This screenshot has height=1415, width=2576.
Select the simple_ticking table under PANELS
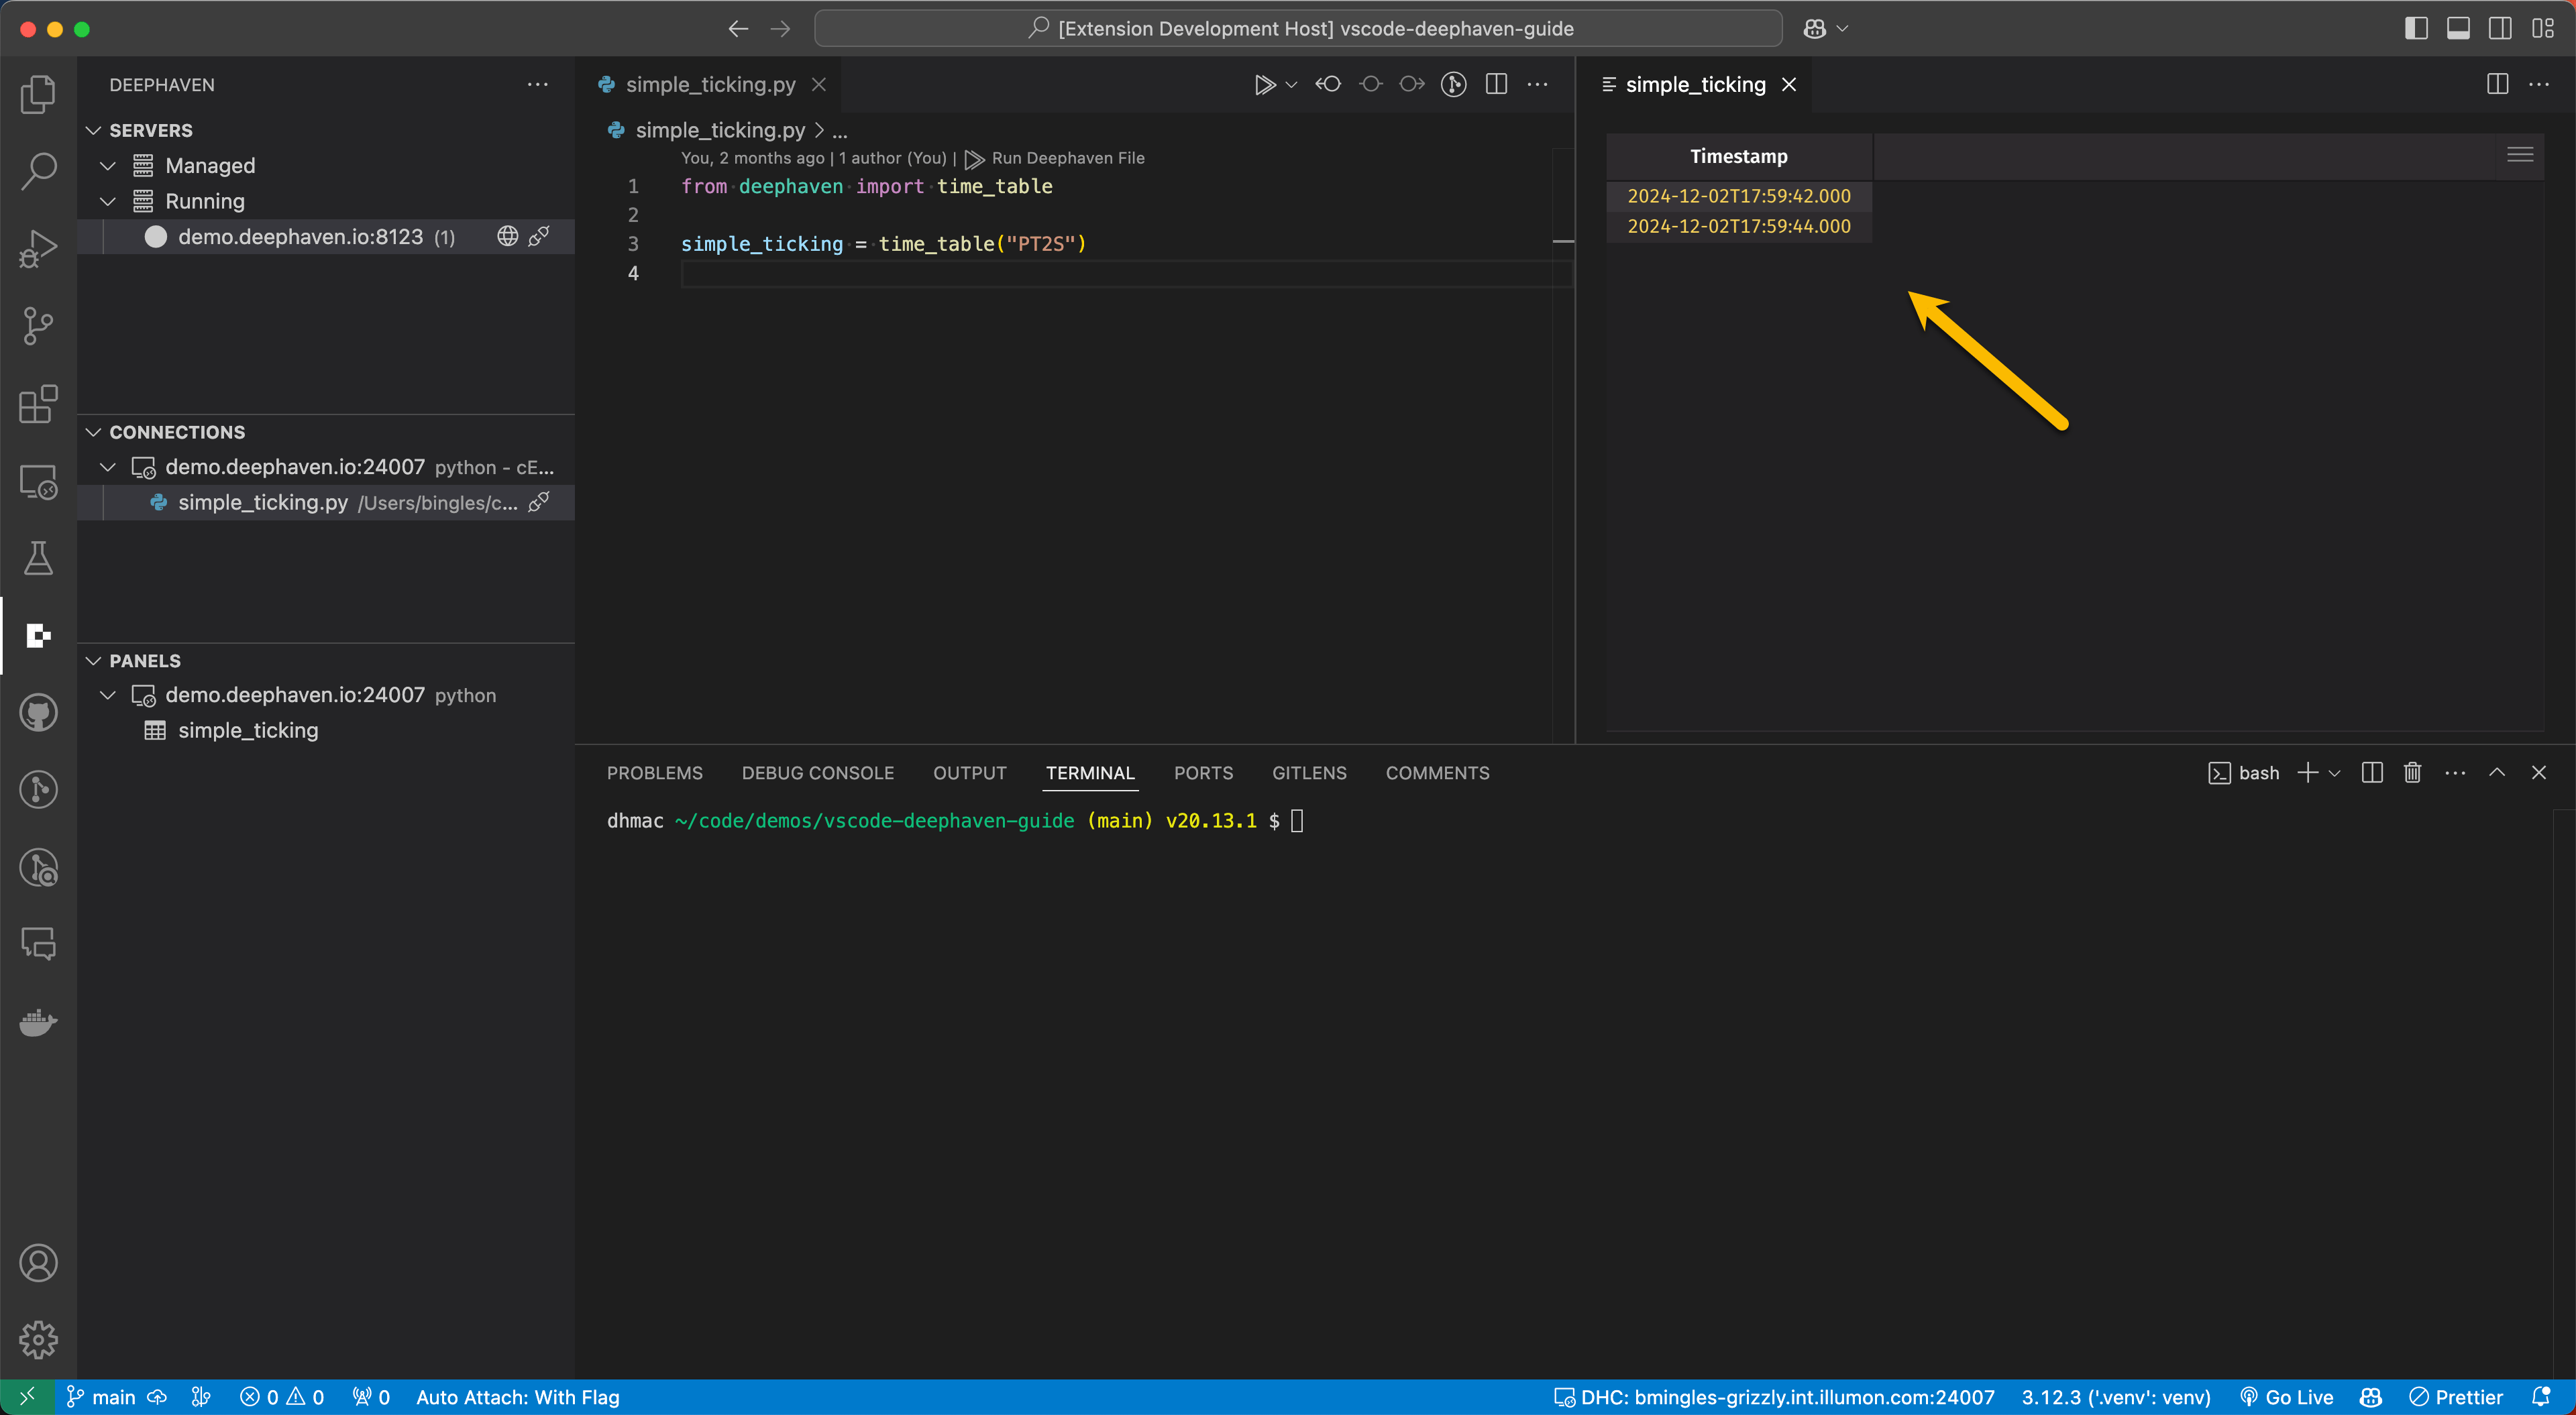(x=247, y=730)
